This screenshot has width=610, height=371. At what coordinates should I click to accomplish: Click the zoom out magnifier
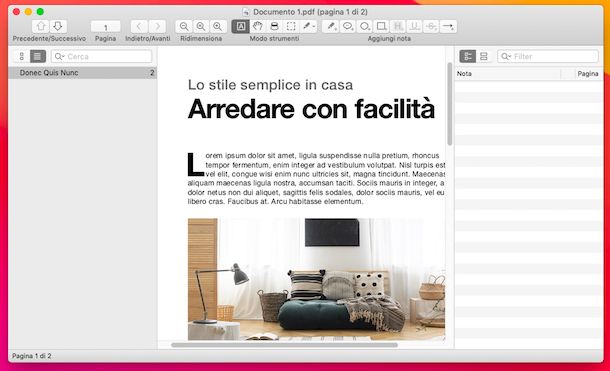[184, 26]
